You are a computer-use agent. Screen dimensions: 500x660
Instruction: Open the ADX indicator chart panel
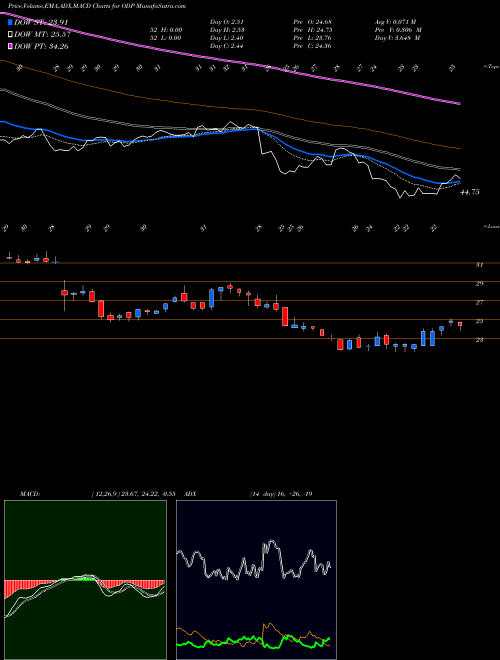tap(256, 580)
